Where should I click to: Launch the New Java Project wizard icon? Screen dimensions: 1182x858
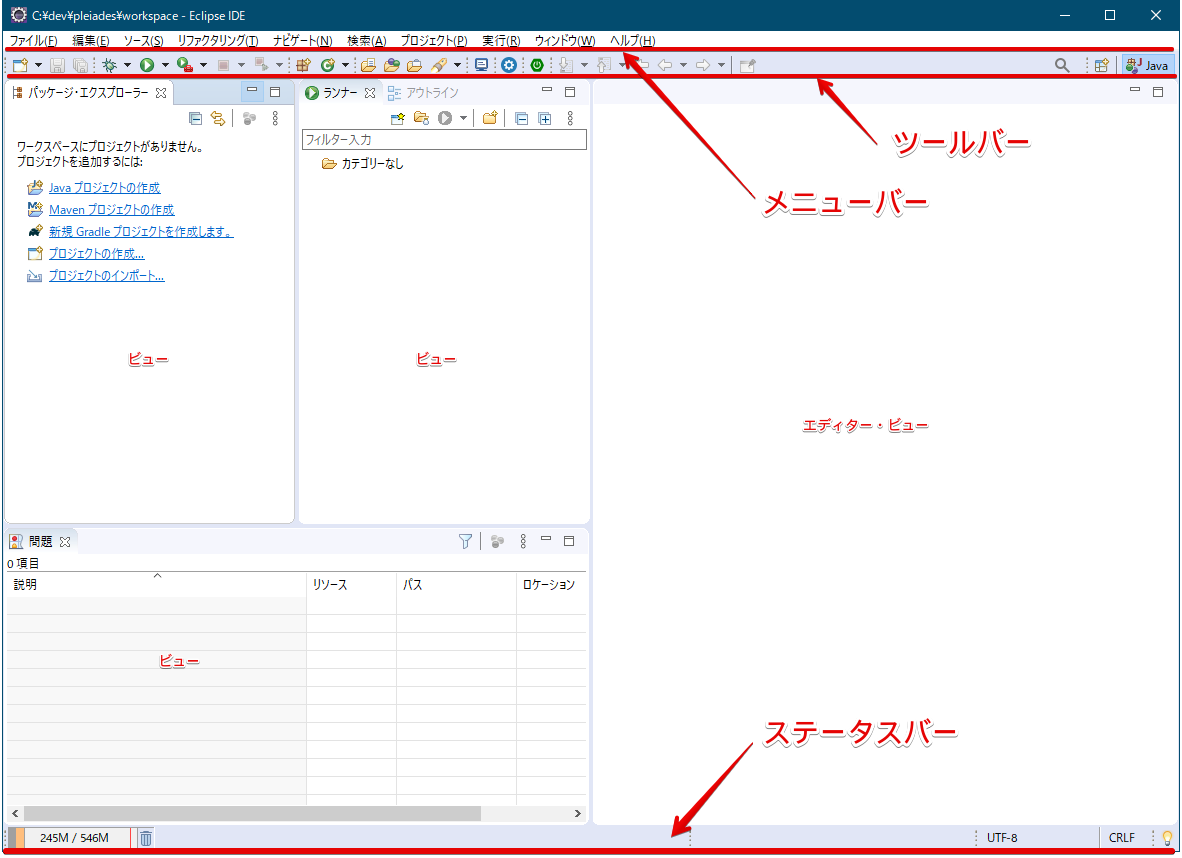[x=303, y=64]
